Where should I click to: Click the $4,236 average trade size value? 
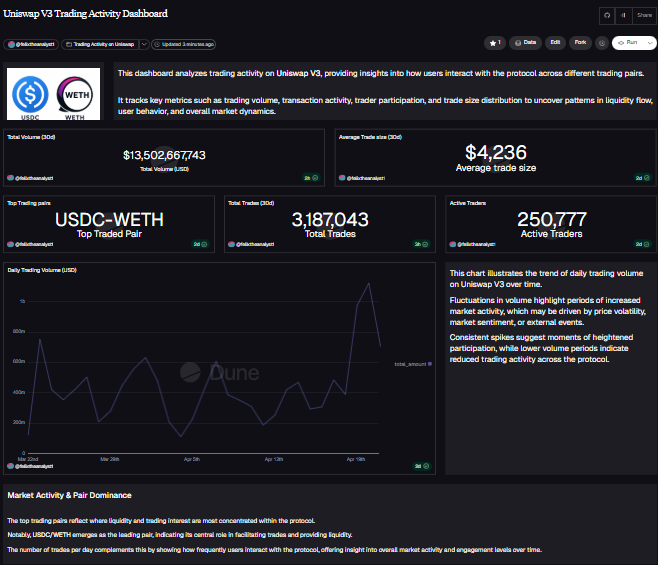pos(496,152)
